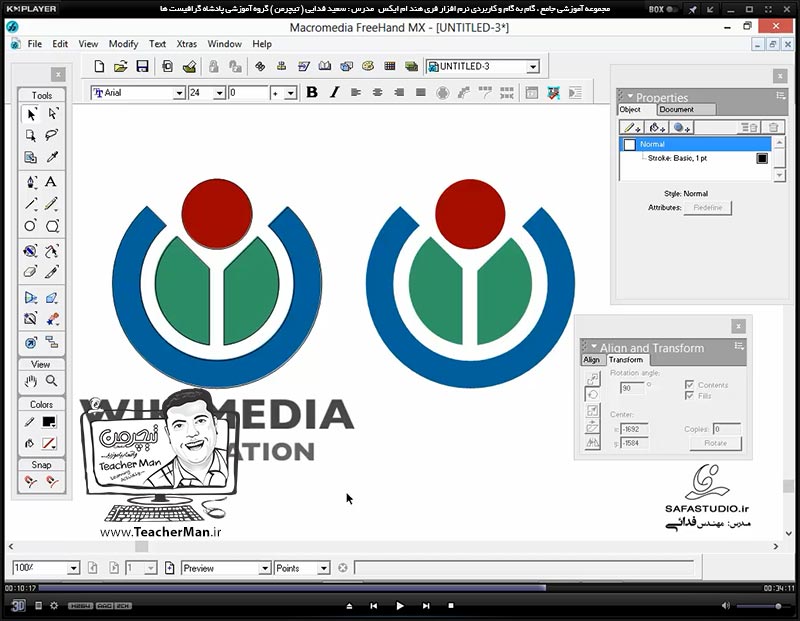The image size is (800, 621).
Task: Select the Subselect tool
Action: [53, 114]
